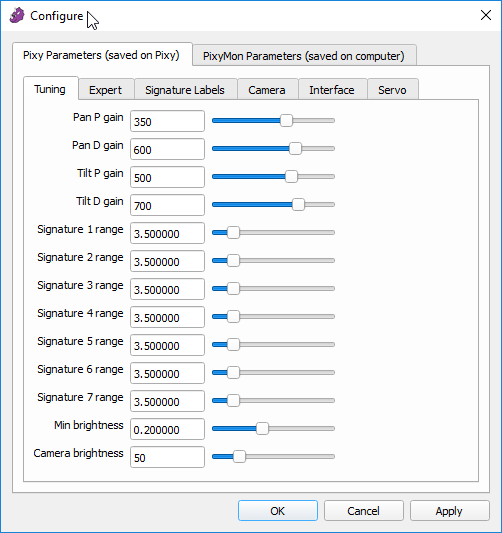Click the Signature 3 range value field

[167, 289]
